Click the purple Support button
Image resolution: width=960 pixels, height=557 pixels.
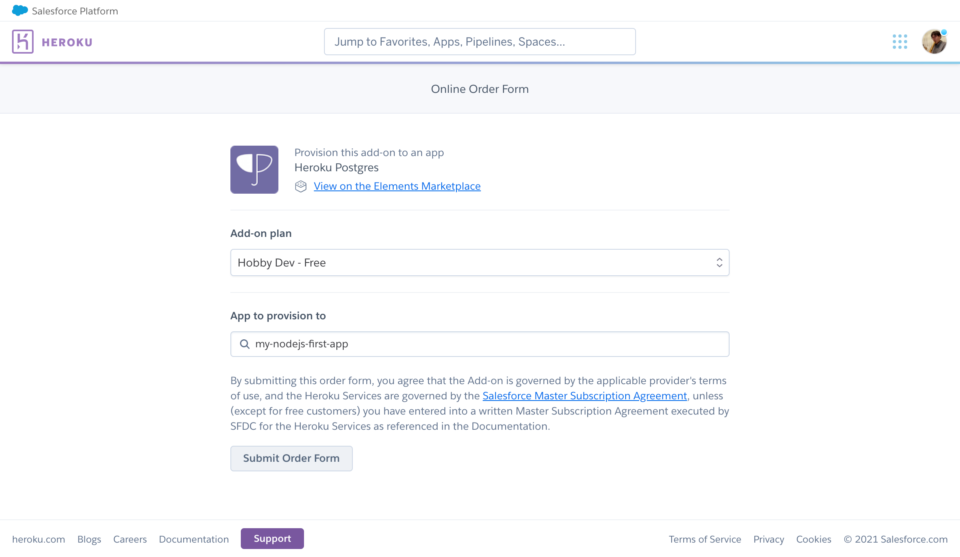pyautogui.click(x=272, y=539)
